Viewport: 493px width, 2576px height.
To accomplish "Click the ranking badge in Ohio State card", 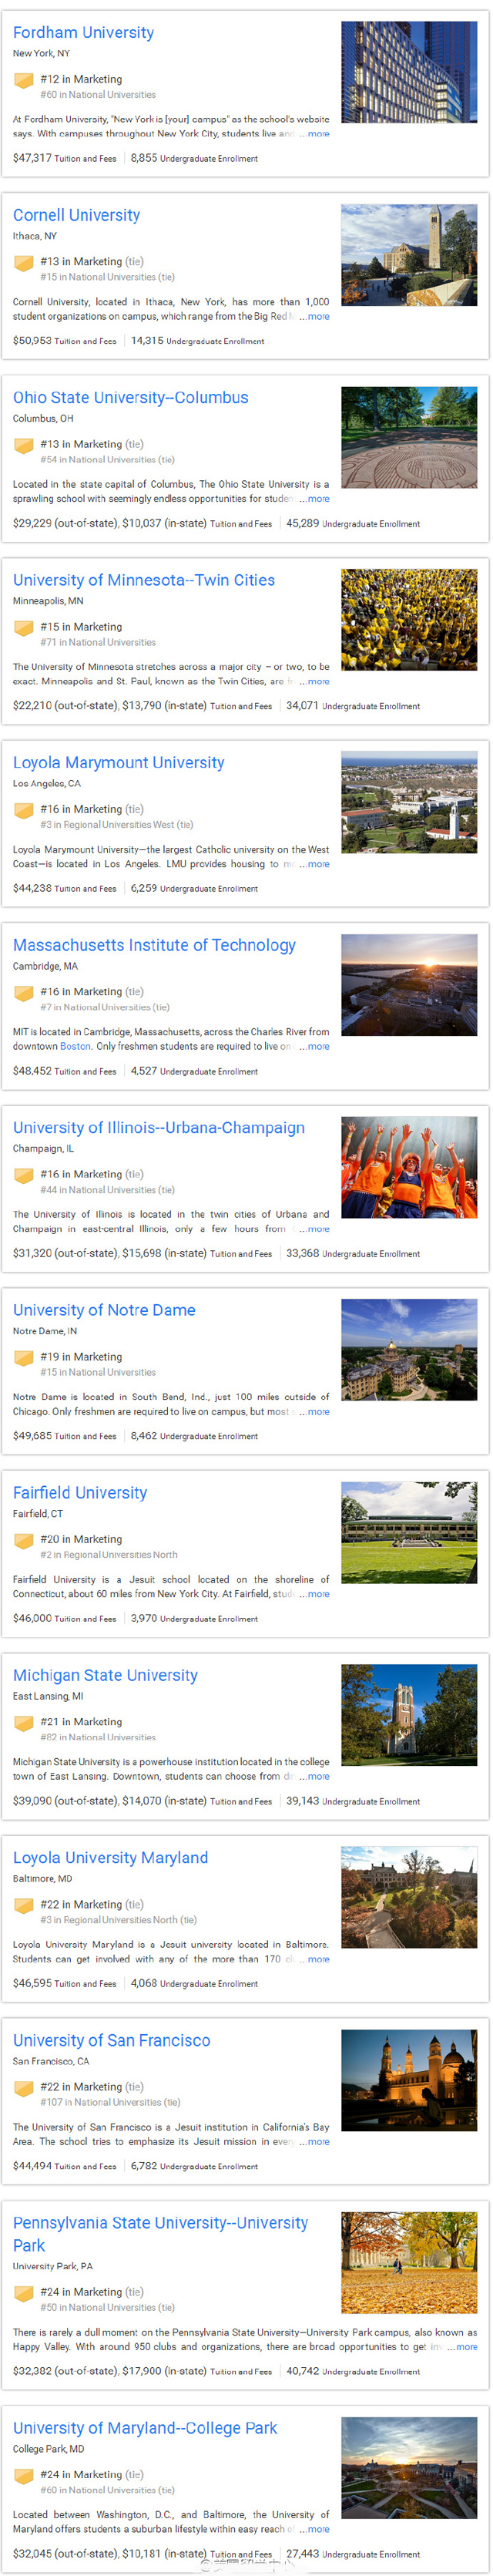I will pyautogui.click(x=23, y=446).
